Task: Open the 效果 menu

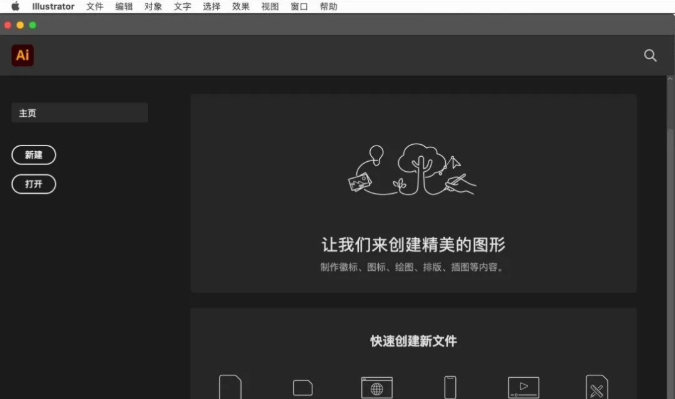Action: coord(241,6)
